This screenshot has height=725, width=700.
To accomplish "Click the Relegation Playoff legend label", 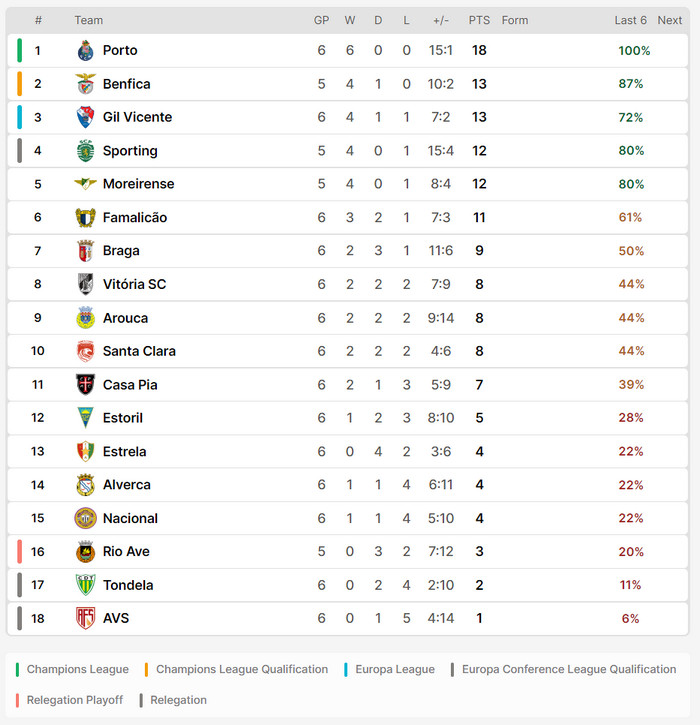I will tap(74, 700).
